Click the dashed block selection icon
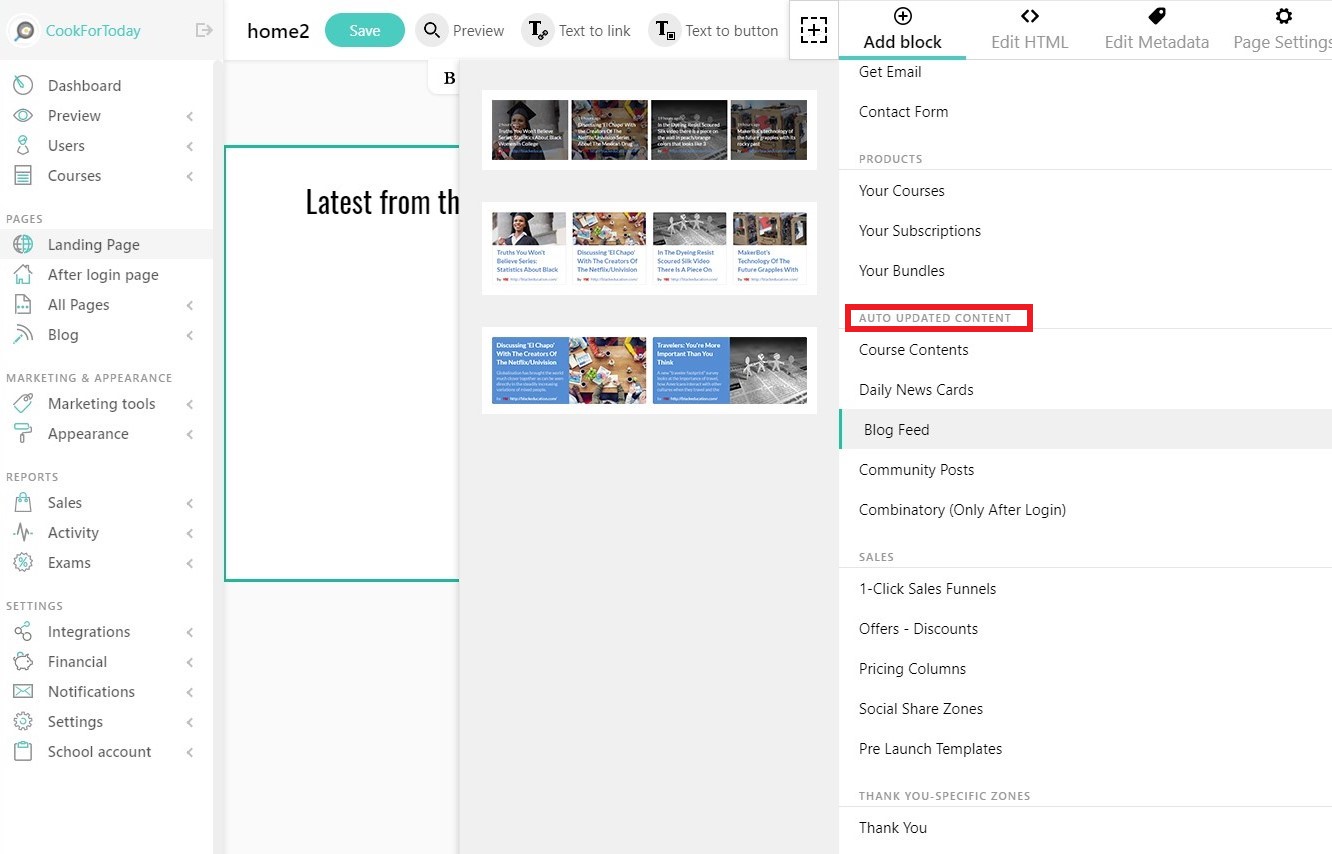 point(814,30)
